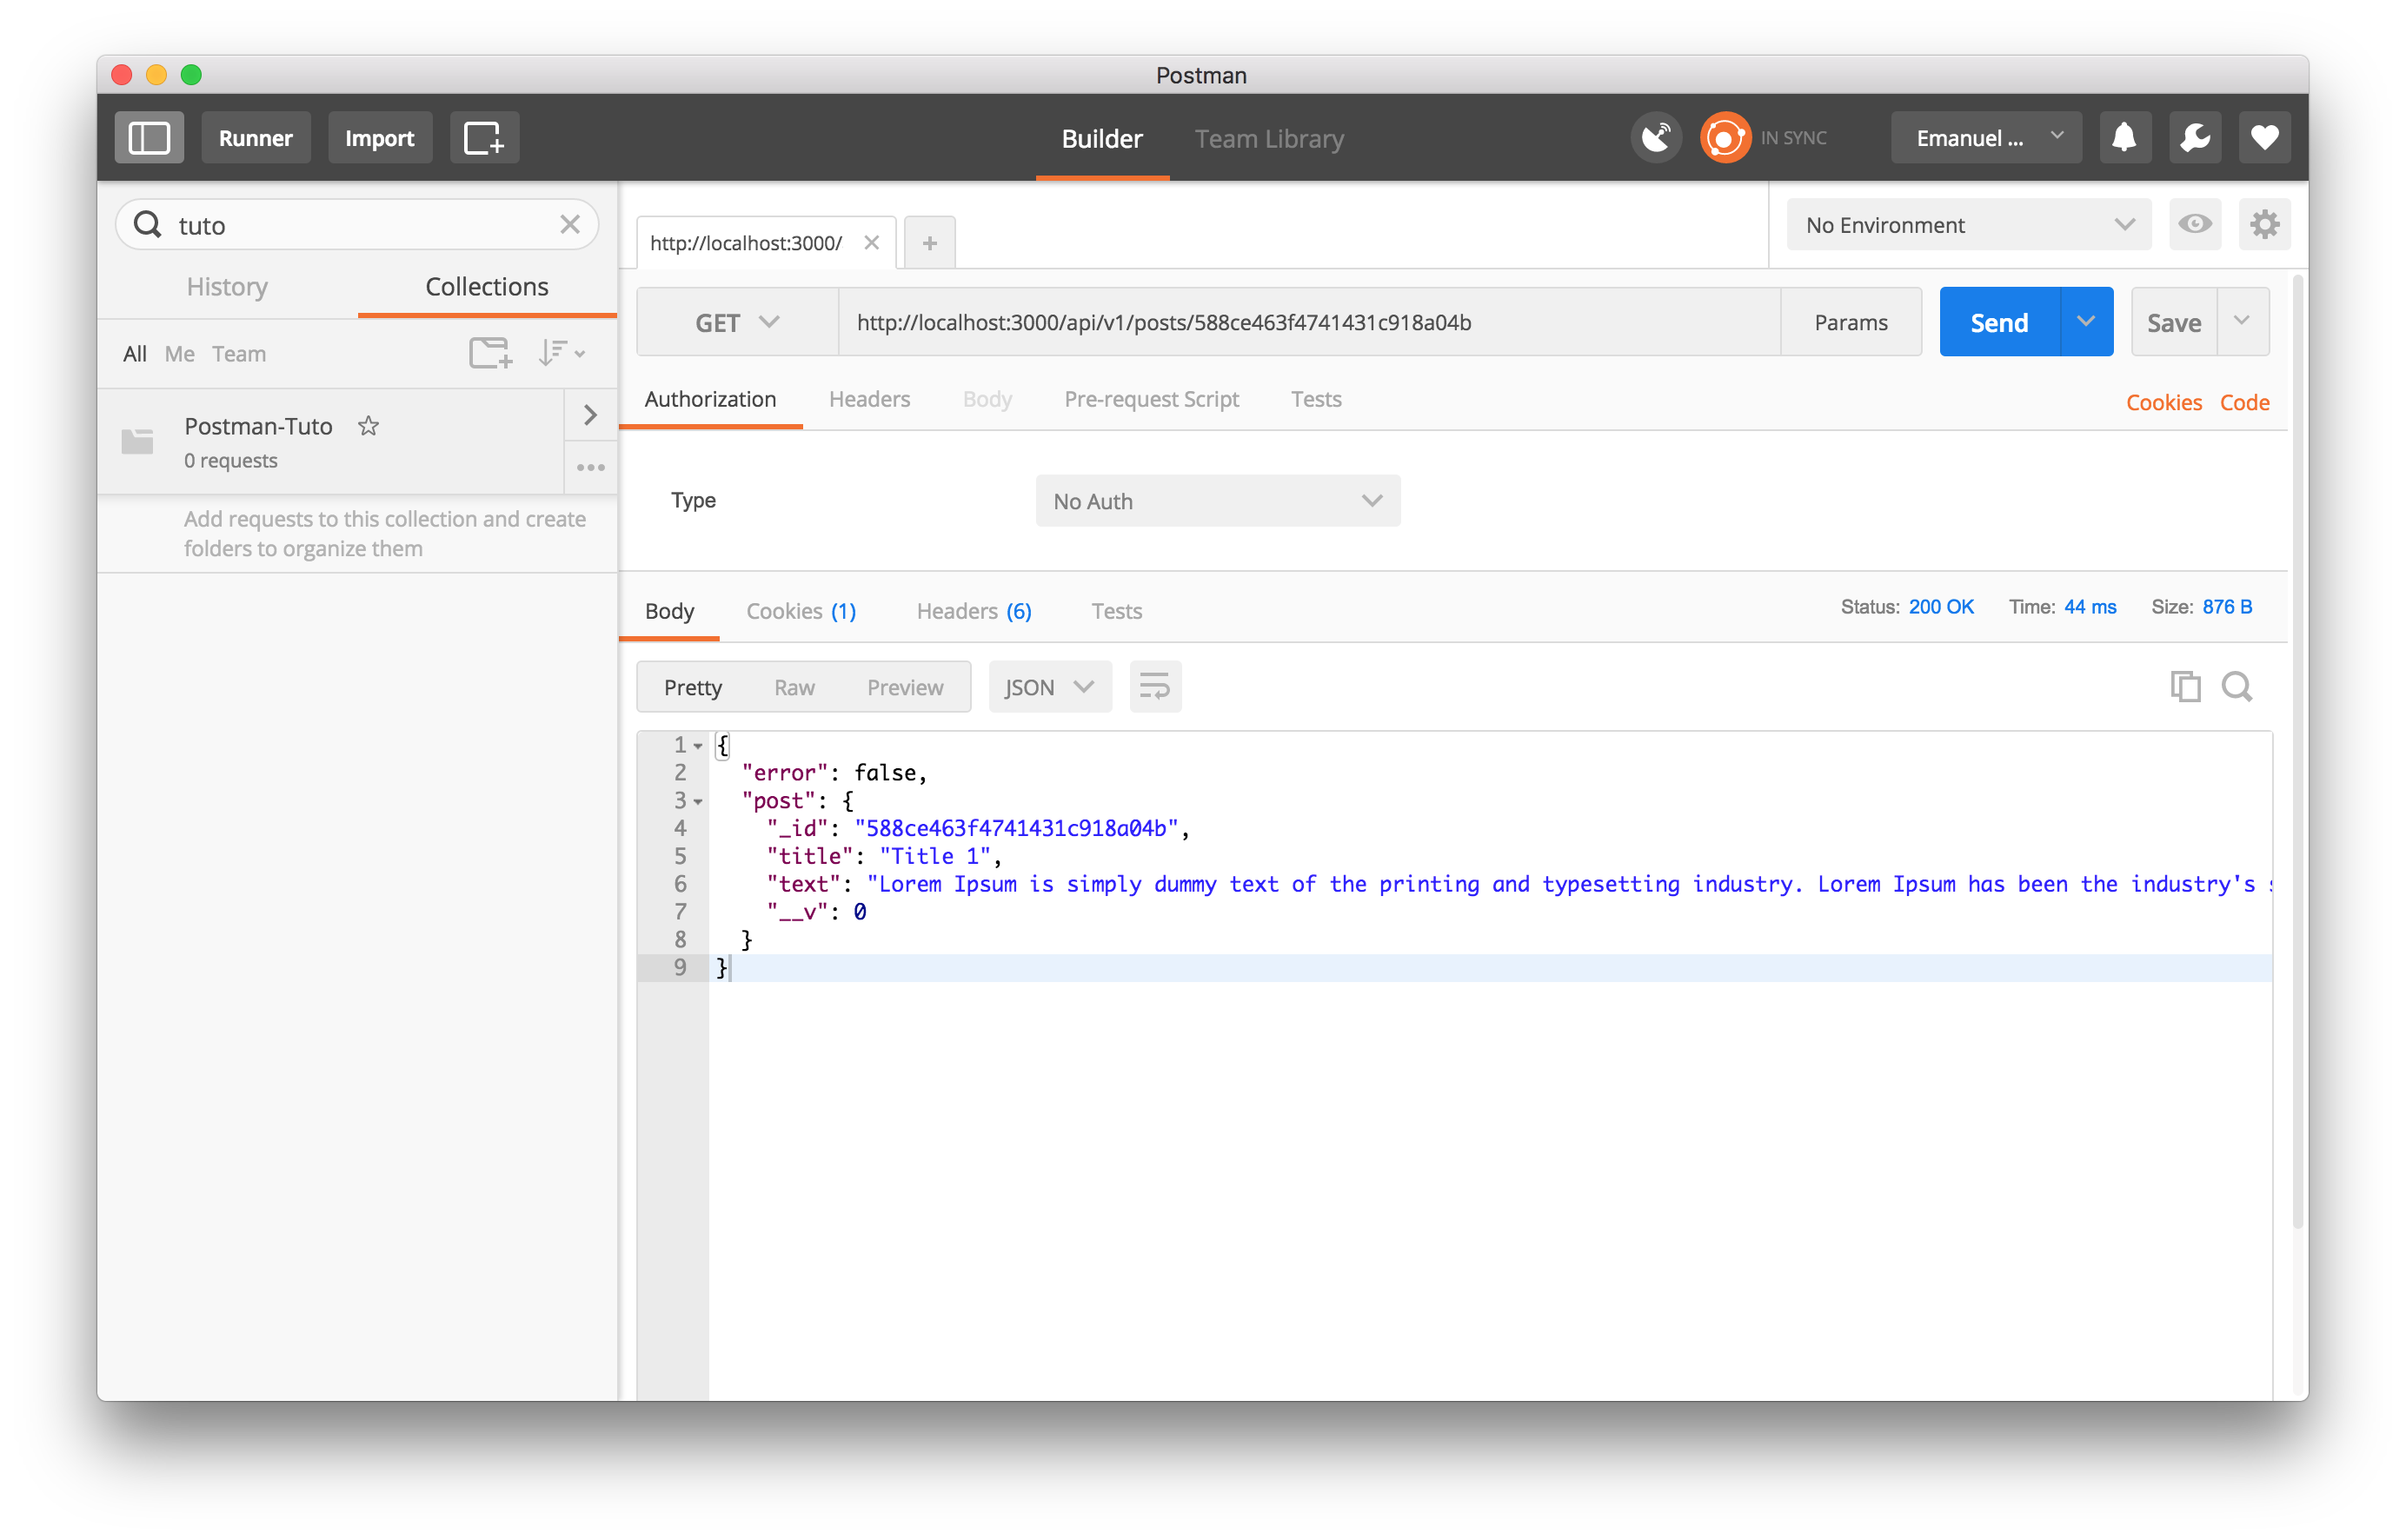
Task: Open the wrench settings icon
Action: tap(2194, 138)
